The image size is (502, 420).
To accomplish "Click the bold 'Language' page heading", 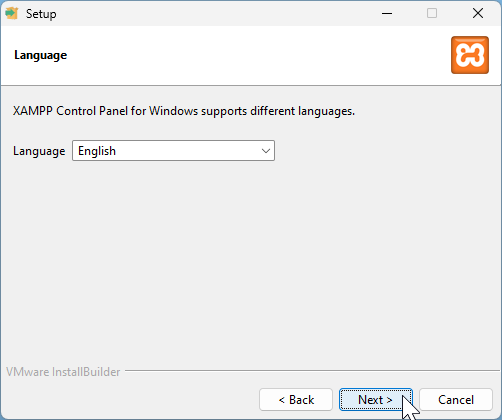I will (x=41, y=55).
